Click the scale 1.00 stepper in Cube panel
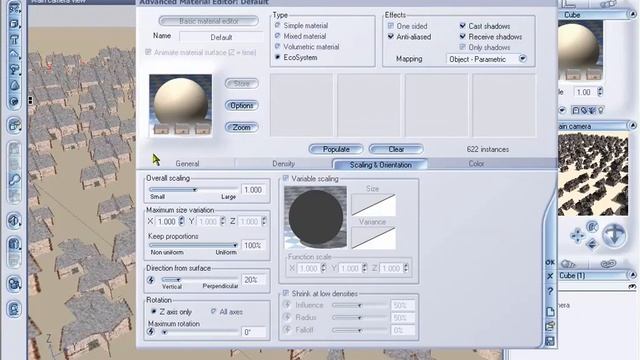Screen dimensions: 640x360 600,92
